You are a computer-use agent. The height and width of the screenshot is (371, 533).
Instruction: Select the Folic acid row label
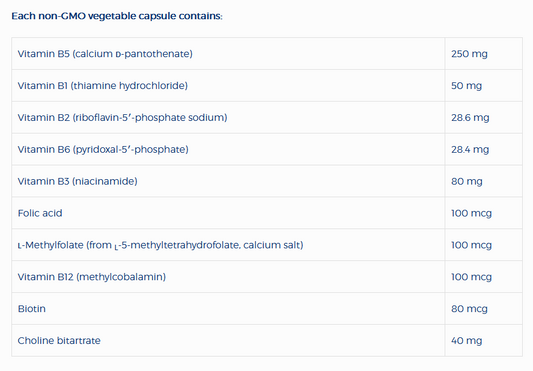point(40,213)
